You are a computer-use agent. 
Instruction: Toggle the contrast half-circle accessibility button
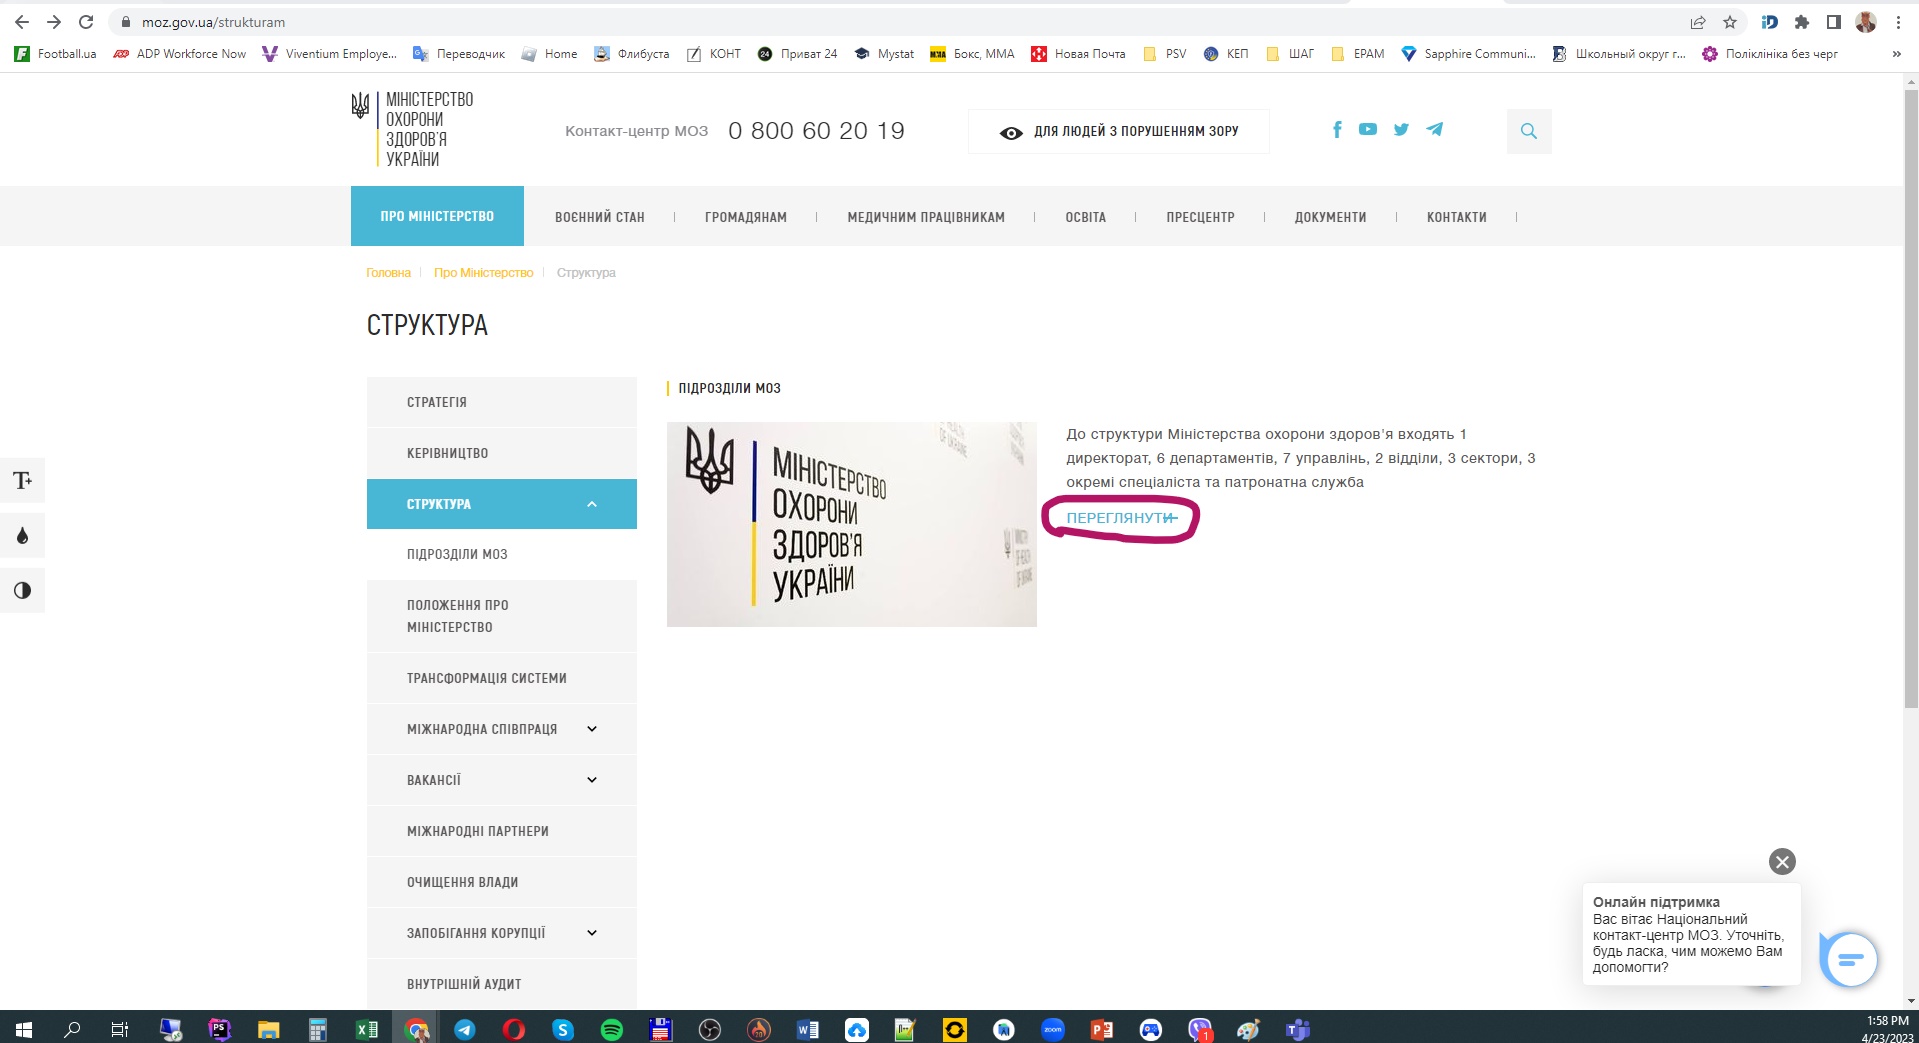22,591
